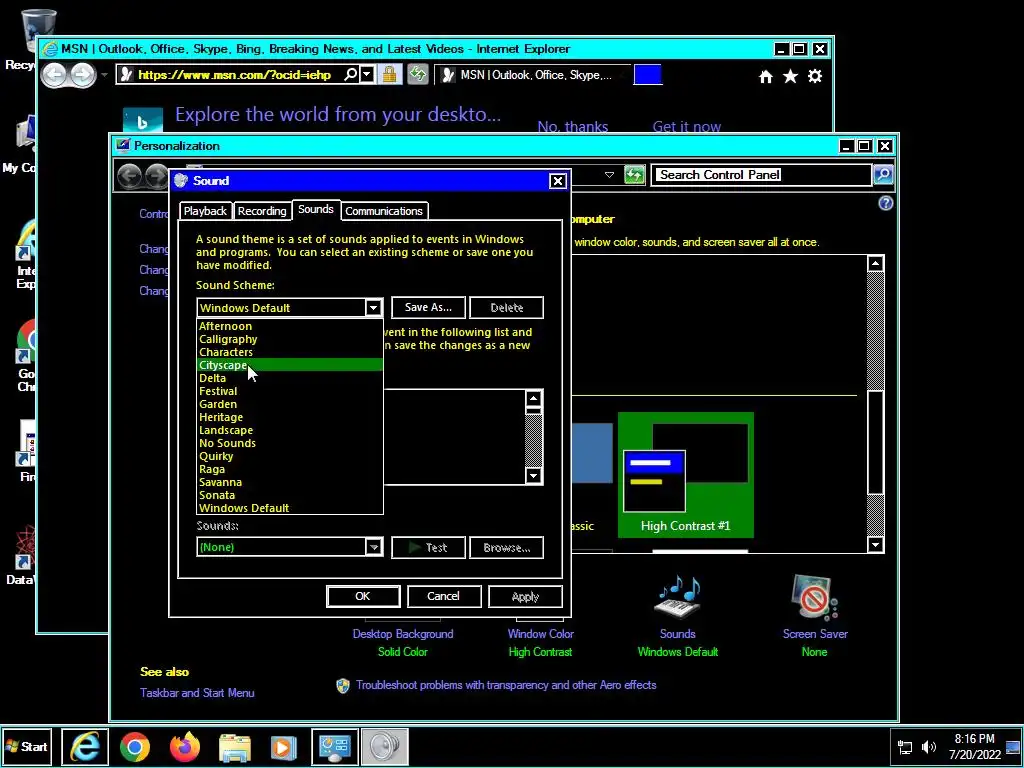Pick Delta from scheme list
1024x768 pixels.
pos(290,378)
